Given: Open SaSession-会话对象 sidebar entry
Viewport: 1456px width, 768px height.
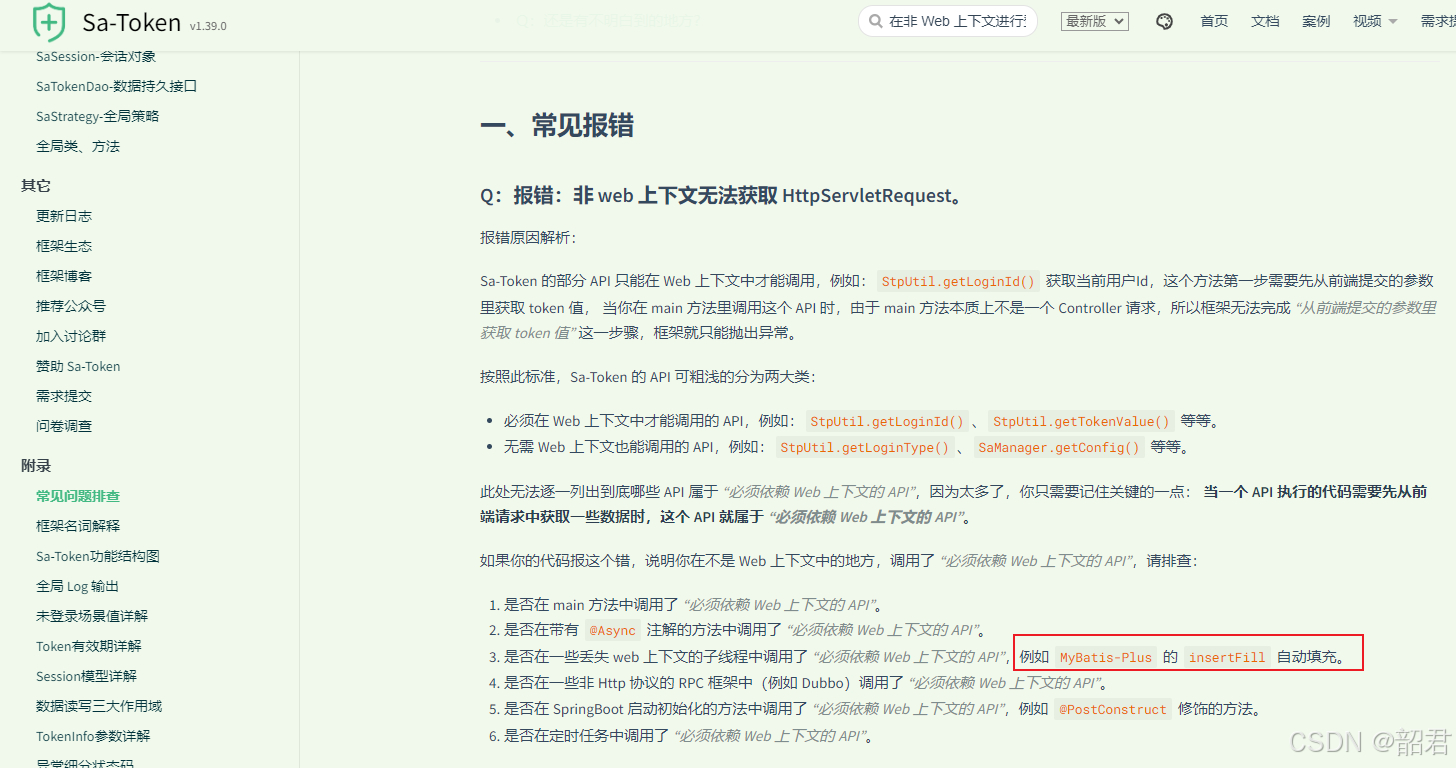Looking at the screenshot, I should (96, 56).
